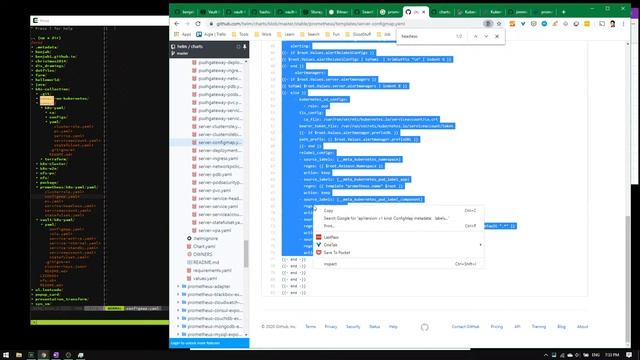This screenshot has width=640, height=360.
Task: Open the Windows Start menu
Action: click(x=6, y=355)
